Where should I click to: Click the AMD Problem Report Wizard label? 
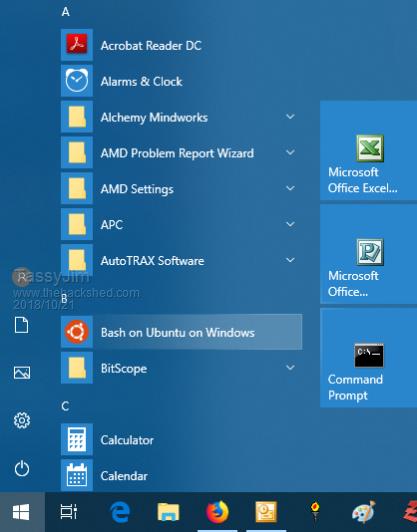pyautogui.click(x=177, y=153)
